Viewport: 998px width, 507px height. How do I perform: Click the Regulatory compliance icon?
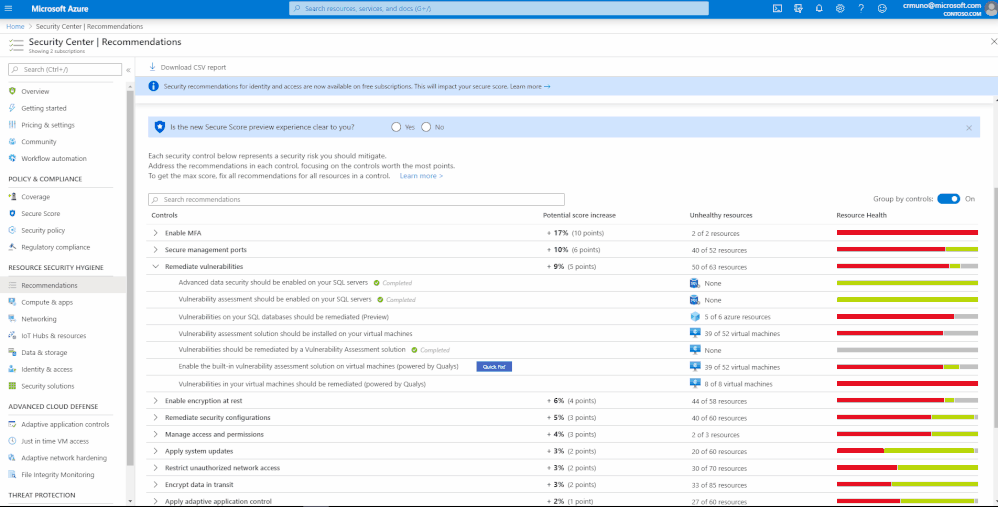coord(12,247)
